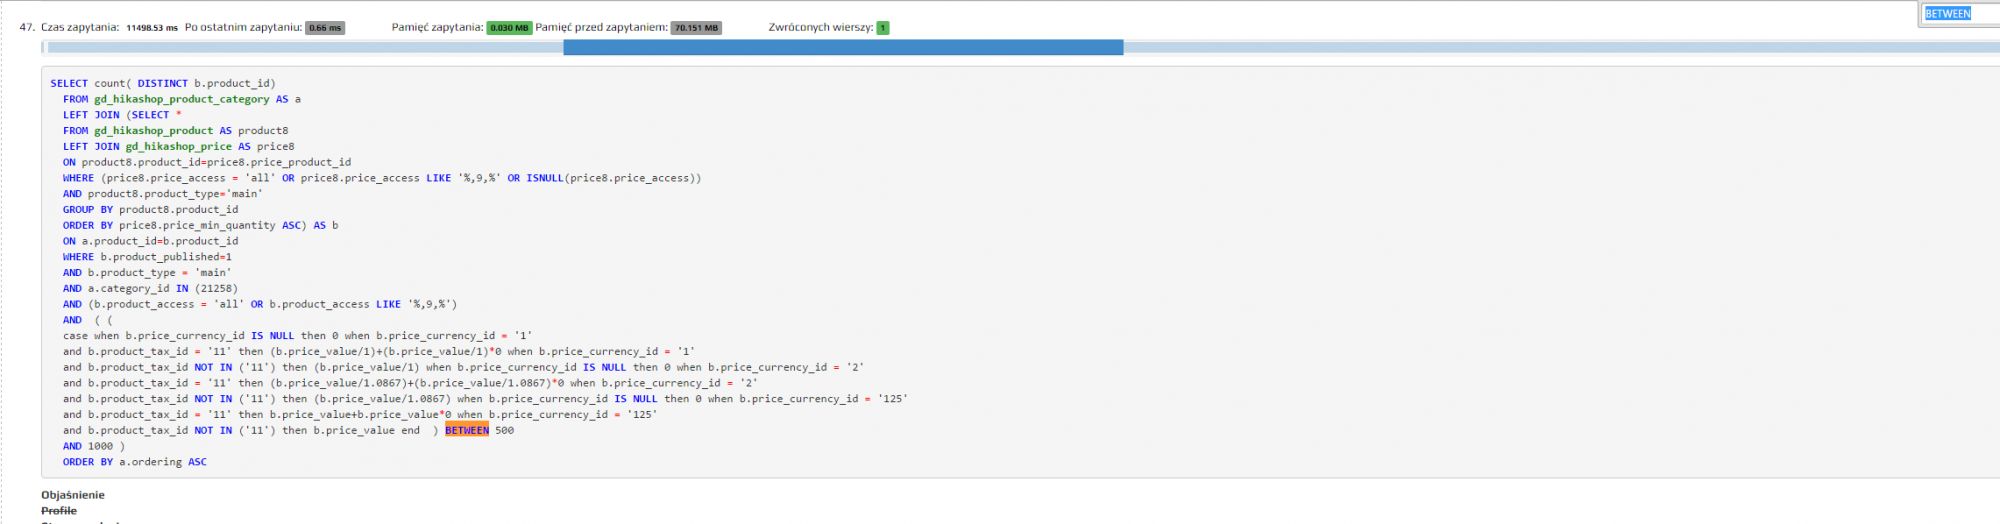Click the find field containing BETWEEN
The height and width of the screenshot is (524, 2000).
1961,14
